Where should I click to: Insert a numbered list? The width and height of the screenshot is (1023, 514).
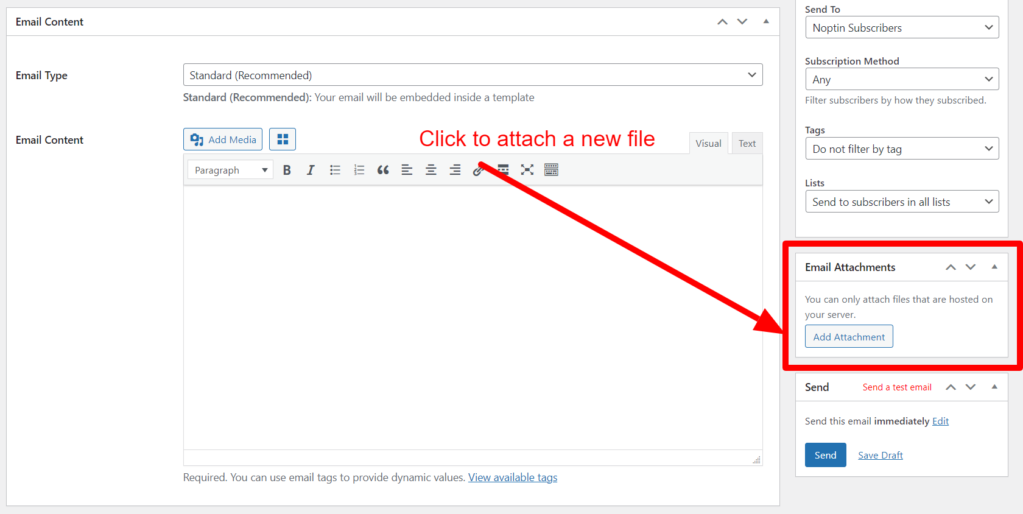(359, 170)
